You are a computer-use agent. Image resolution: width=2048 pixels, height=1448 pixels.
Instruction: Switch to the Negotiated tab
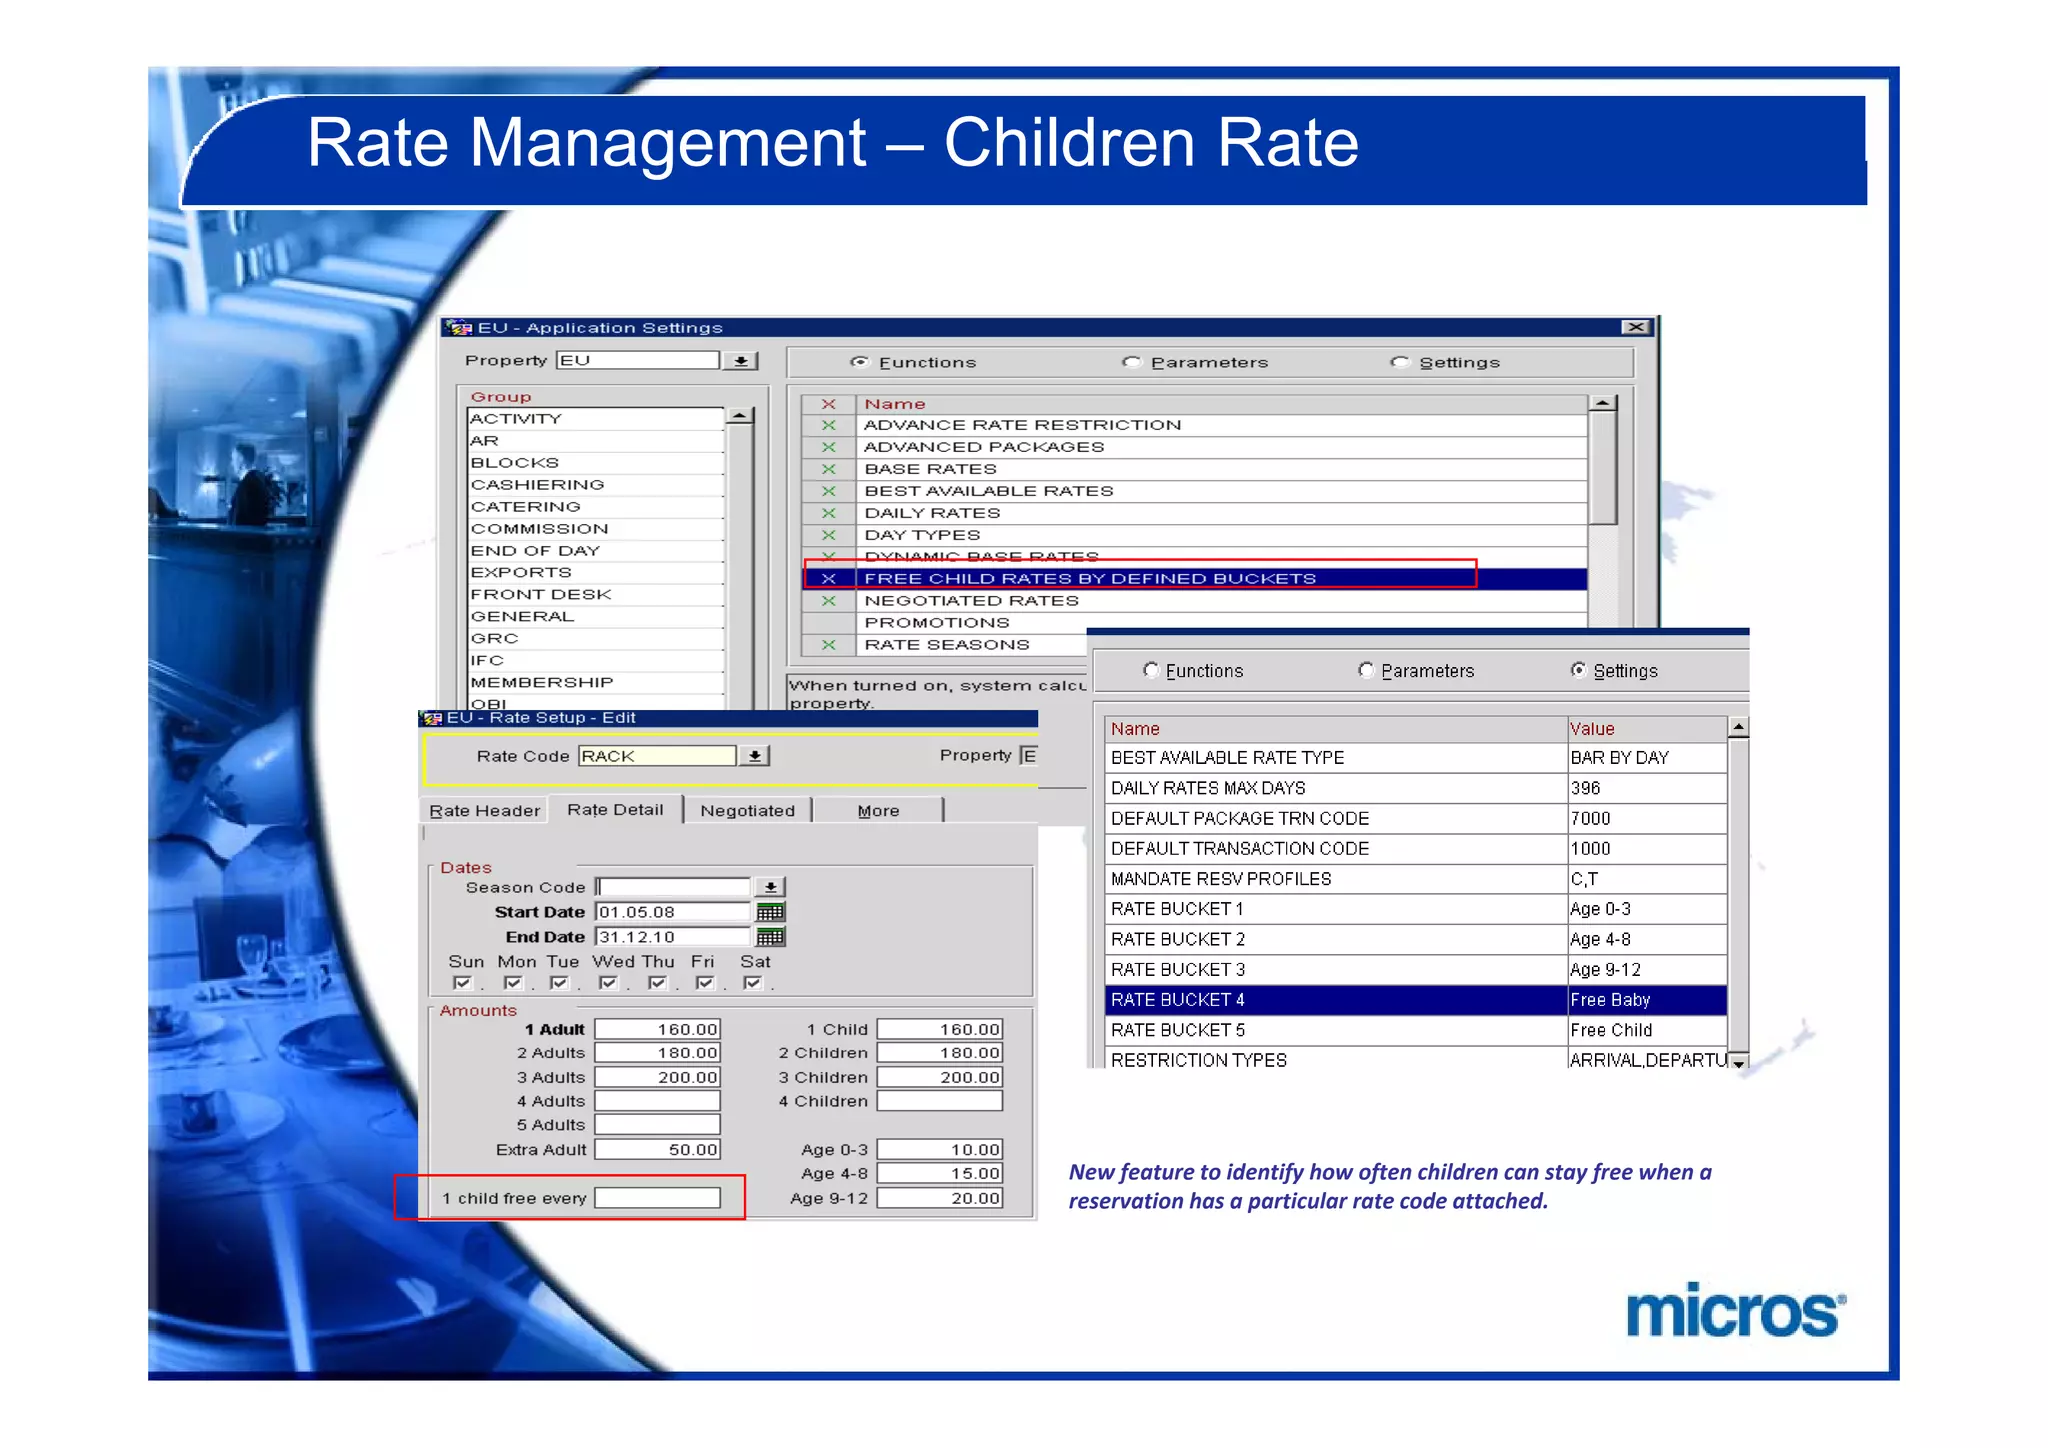[747, 810]
